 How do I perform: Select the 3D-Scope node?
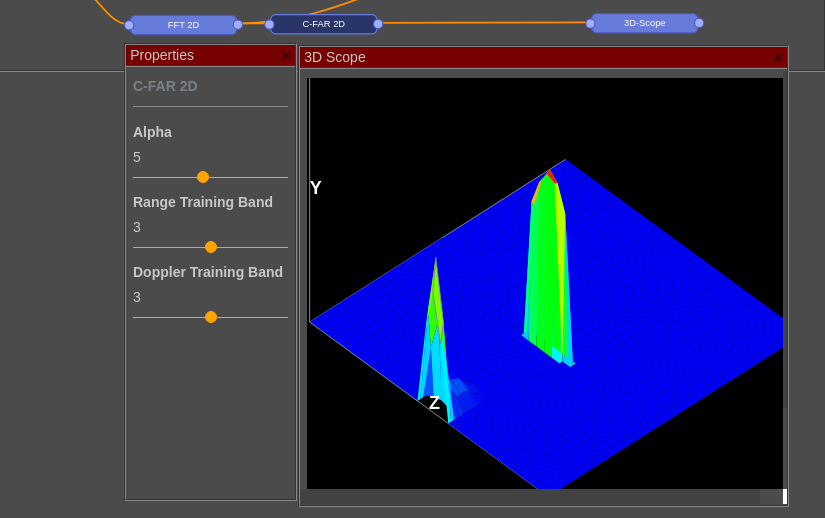point(644,23)
